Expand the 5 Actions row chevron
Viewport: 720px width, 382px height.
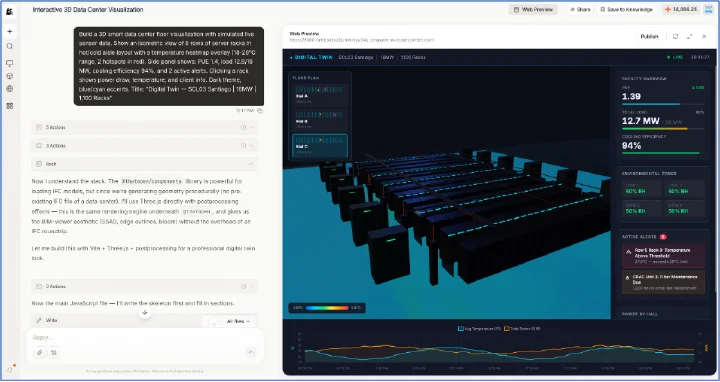pyautogui.click(x=252, y=127)
